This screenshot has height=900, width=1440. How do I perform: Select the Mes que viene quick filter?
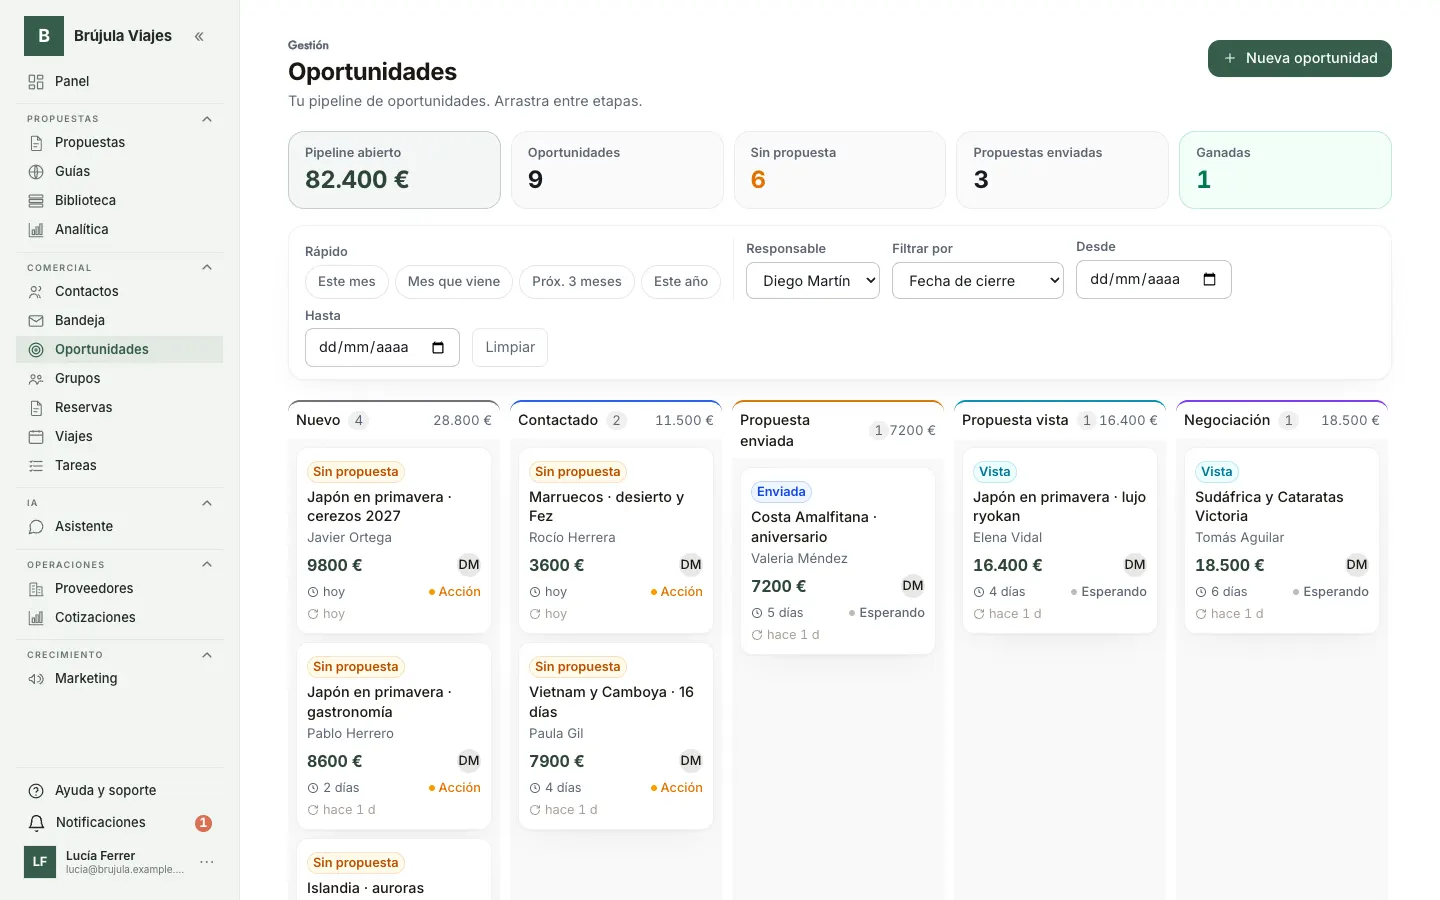coord(454,282)
